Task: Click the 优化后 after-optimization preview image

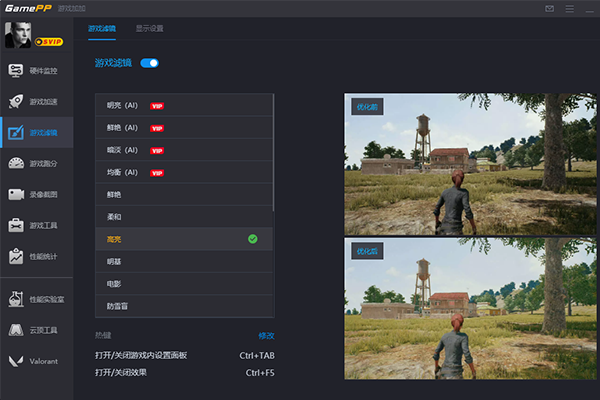Action: coord(470,309)
